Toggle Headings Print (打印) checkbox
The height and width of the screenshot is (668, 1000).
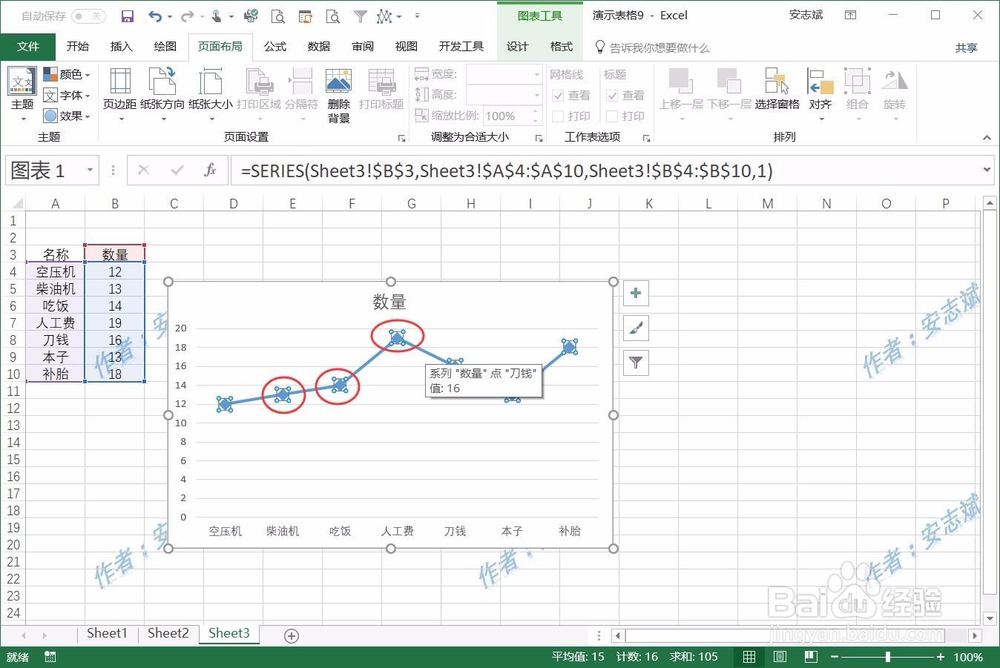point(612,116)
